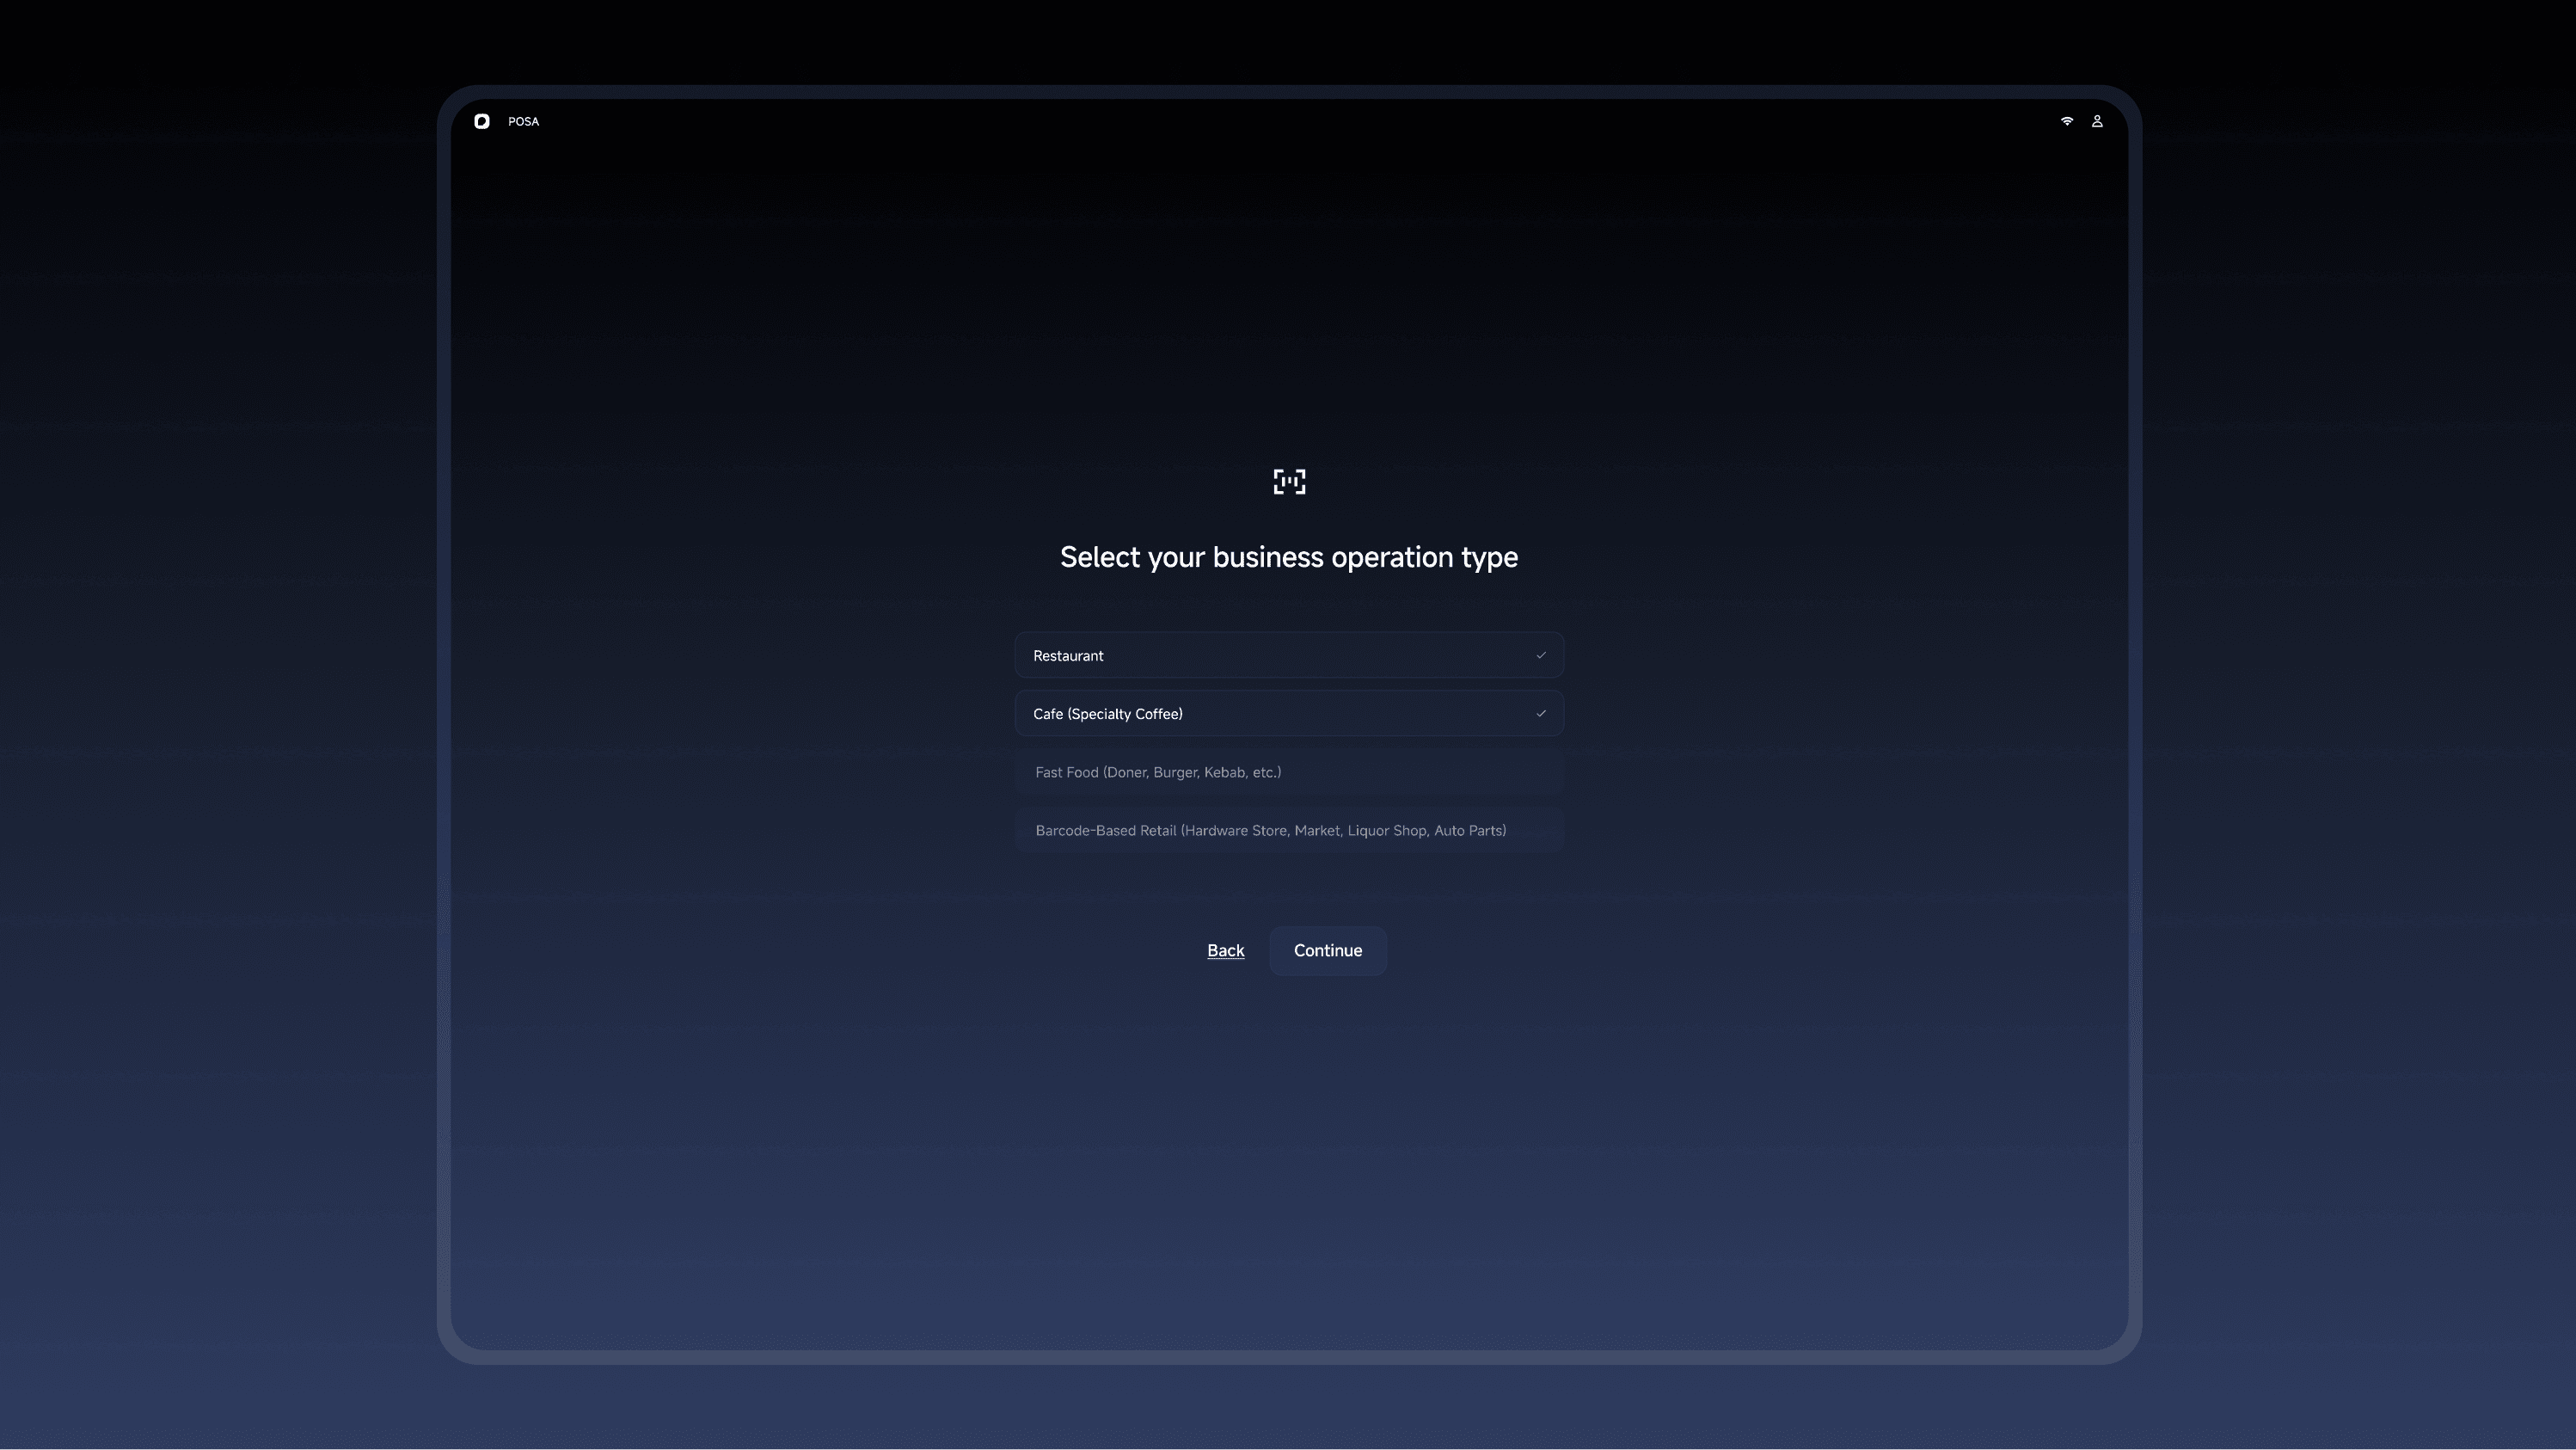Open the user account icon
2576x1450 pixels.
coord(2097,121)
